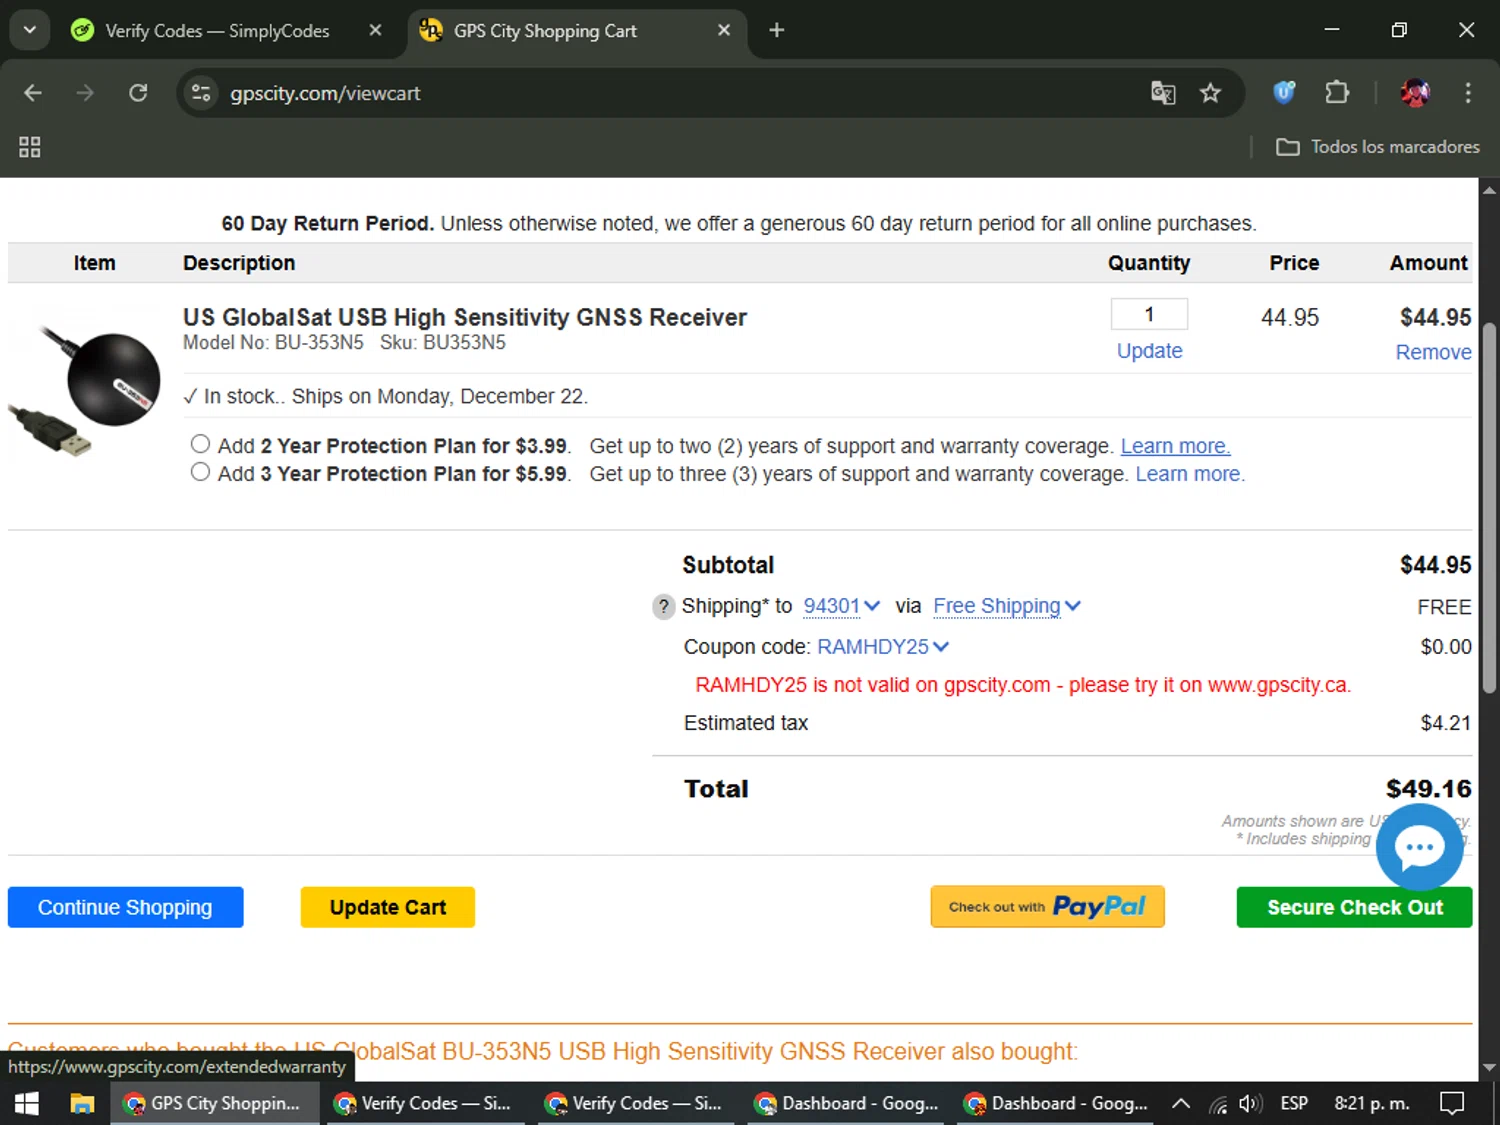This screenshot has height=1125, width=1500.
Task: Open the taskbar clock showing 8:21 p. m.
Action: coord(1371,1103)
